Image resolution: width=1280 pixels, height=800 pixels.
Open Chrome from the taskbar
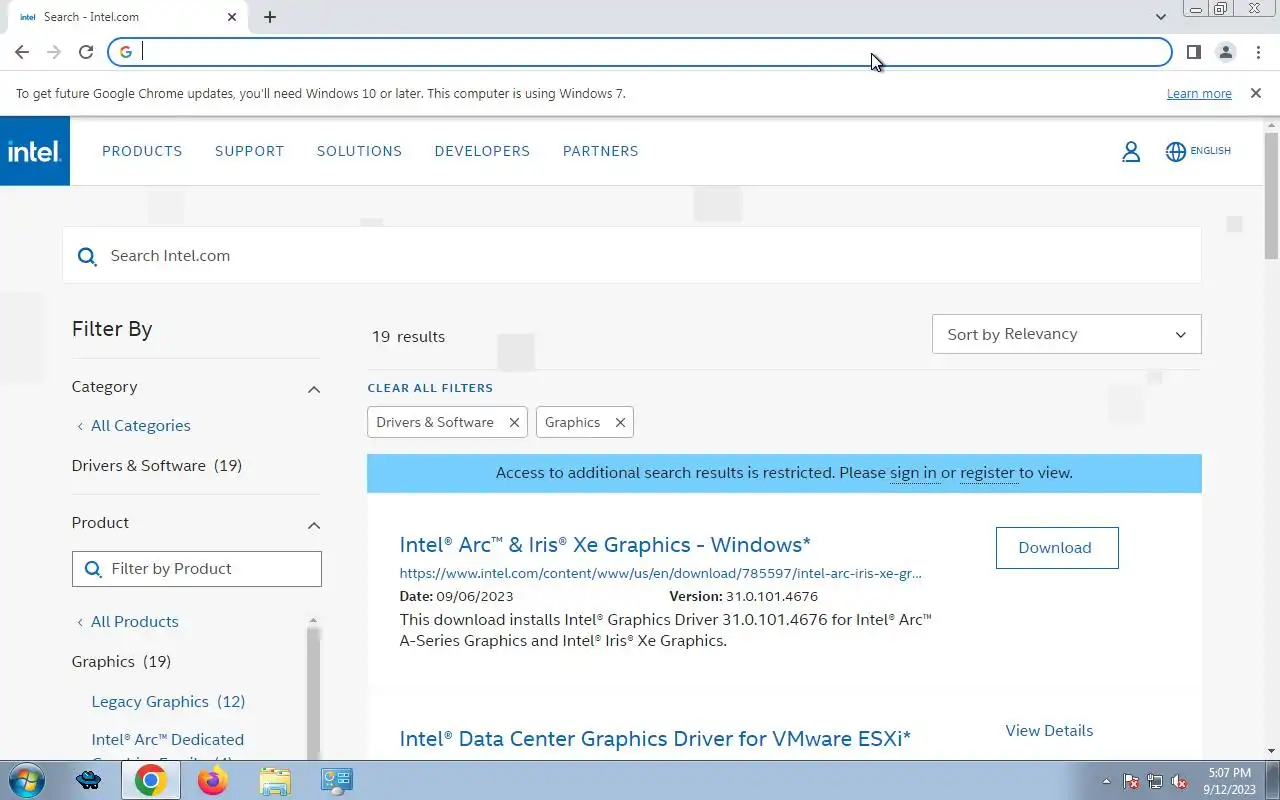150,780
